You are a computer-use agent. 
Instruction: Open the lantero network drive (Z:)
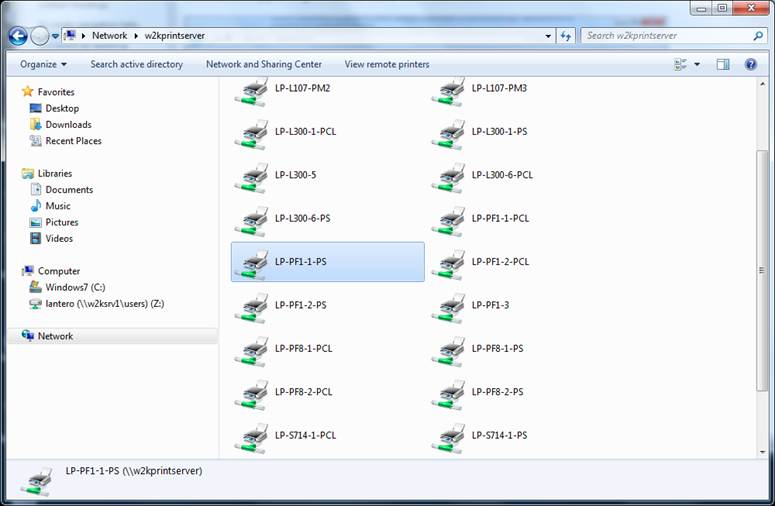pyautogui.click(x=97, y=303)
